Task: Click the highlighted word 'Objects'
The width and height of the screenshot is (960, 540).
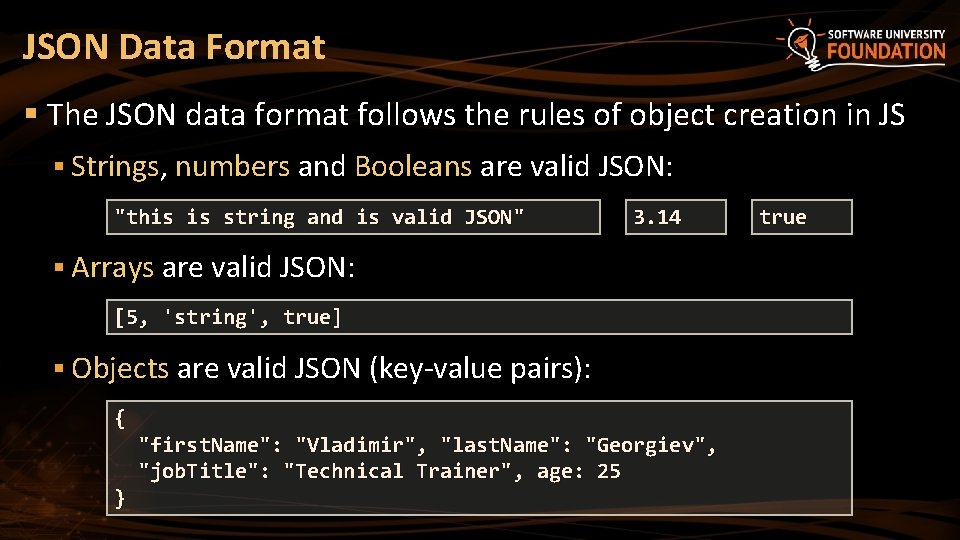Action: (x=120, y=368)
